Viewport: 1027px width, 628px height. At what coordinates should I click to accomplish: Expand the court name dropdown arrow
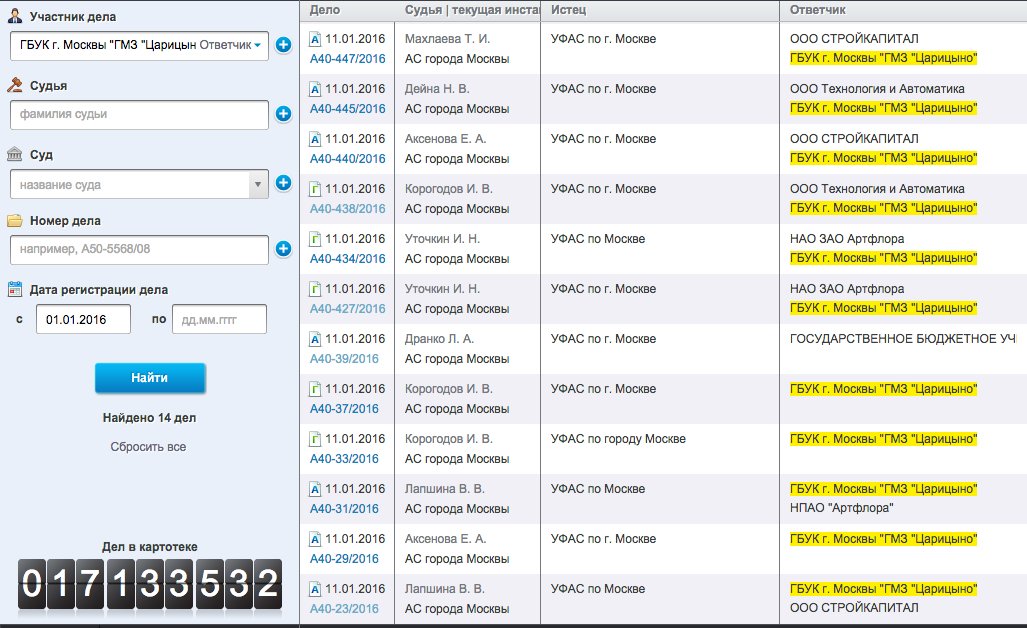(258, 185)
